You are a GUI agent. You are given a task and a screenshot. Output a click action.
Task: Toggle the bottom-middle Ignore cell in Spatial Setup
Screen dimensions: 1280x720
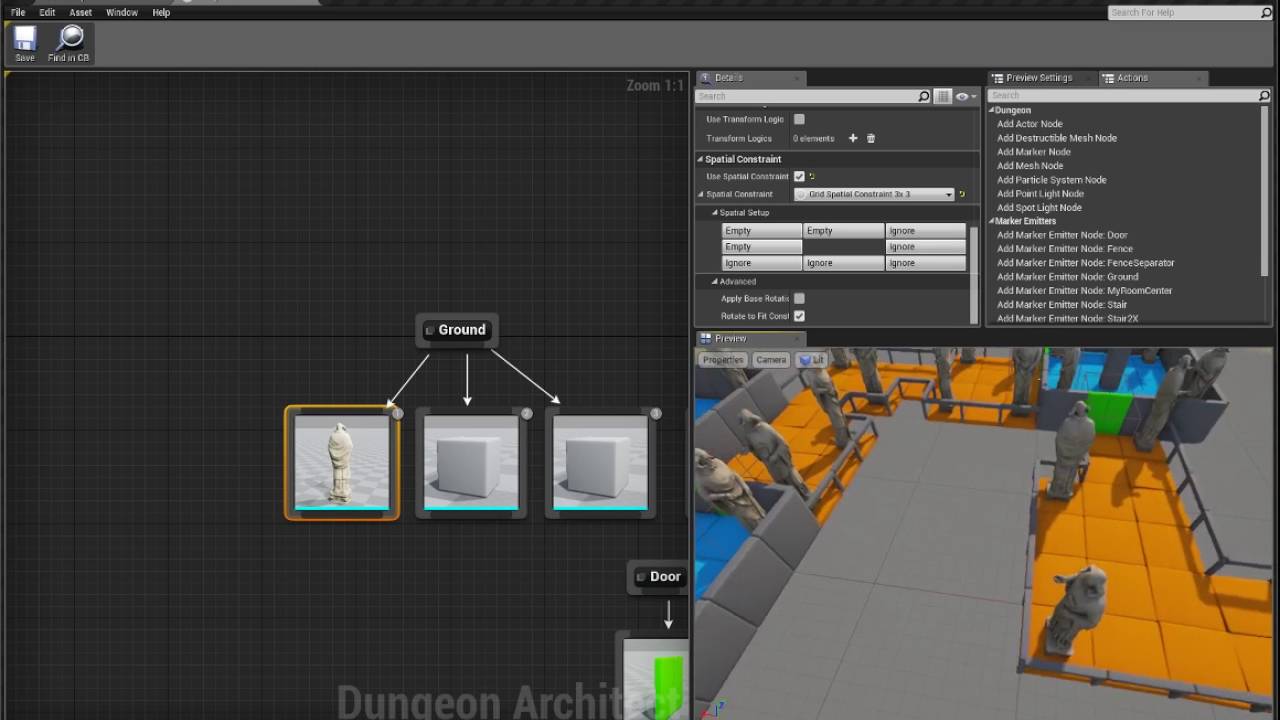[x=844, y=263]
